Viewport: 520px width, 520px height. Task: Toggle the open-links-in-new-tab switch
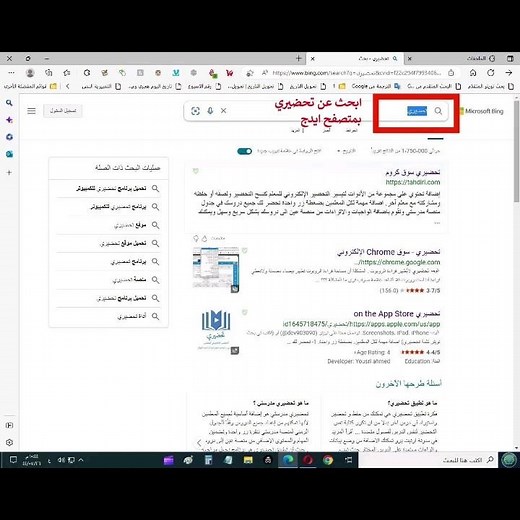(245, 151)
